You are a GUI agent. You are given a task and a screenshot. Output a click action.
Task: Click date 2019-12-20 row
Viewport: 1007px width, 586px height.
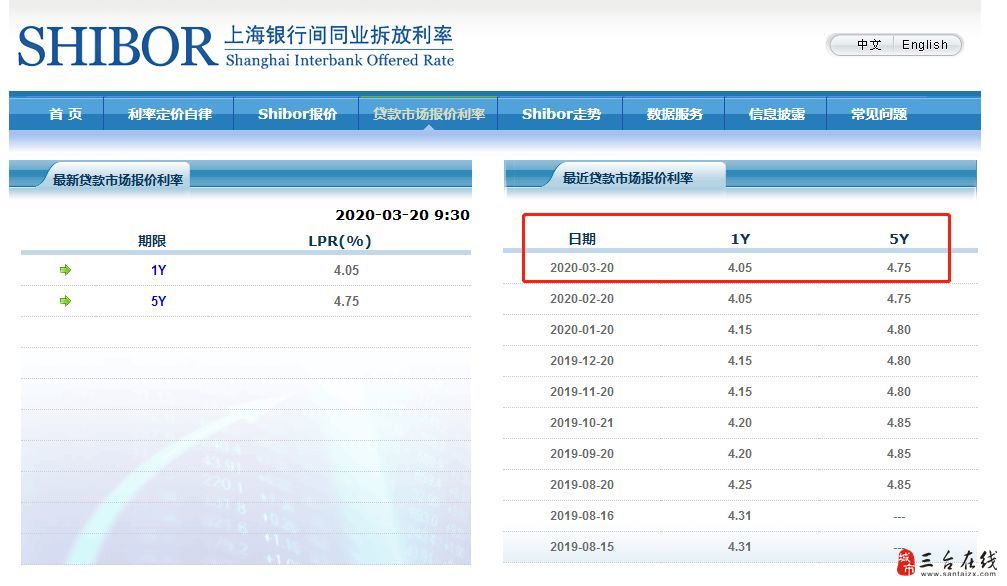click(x=582, y=361)
